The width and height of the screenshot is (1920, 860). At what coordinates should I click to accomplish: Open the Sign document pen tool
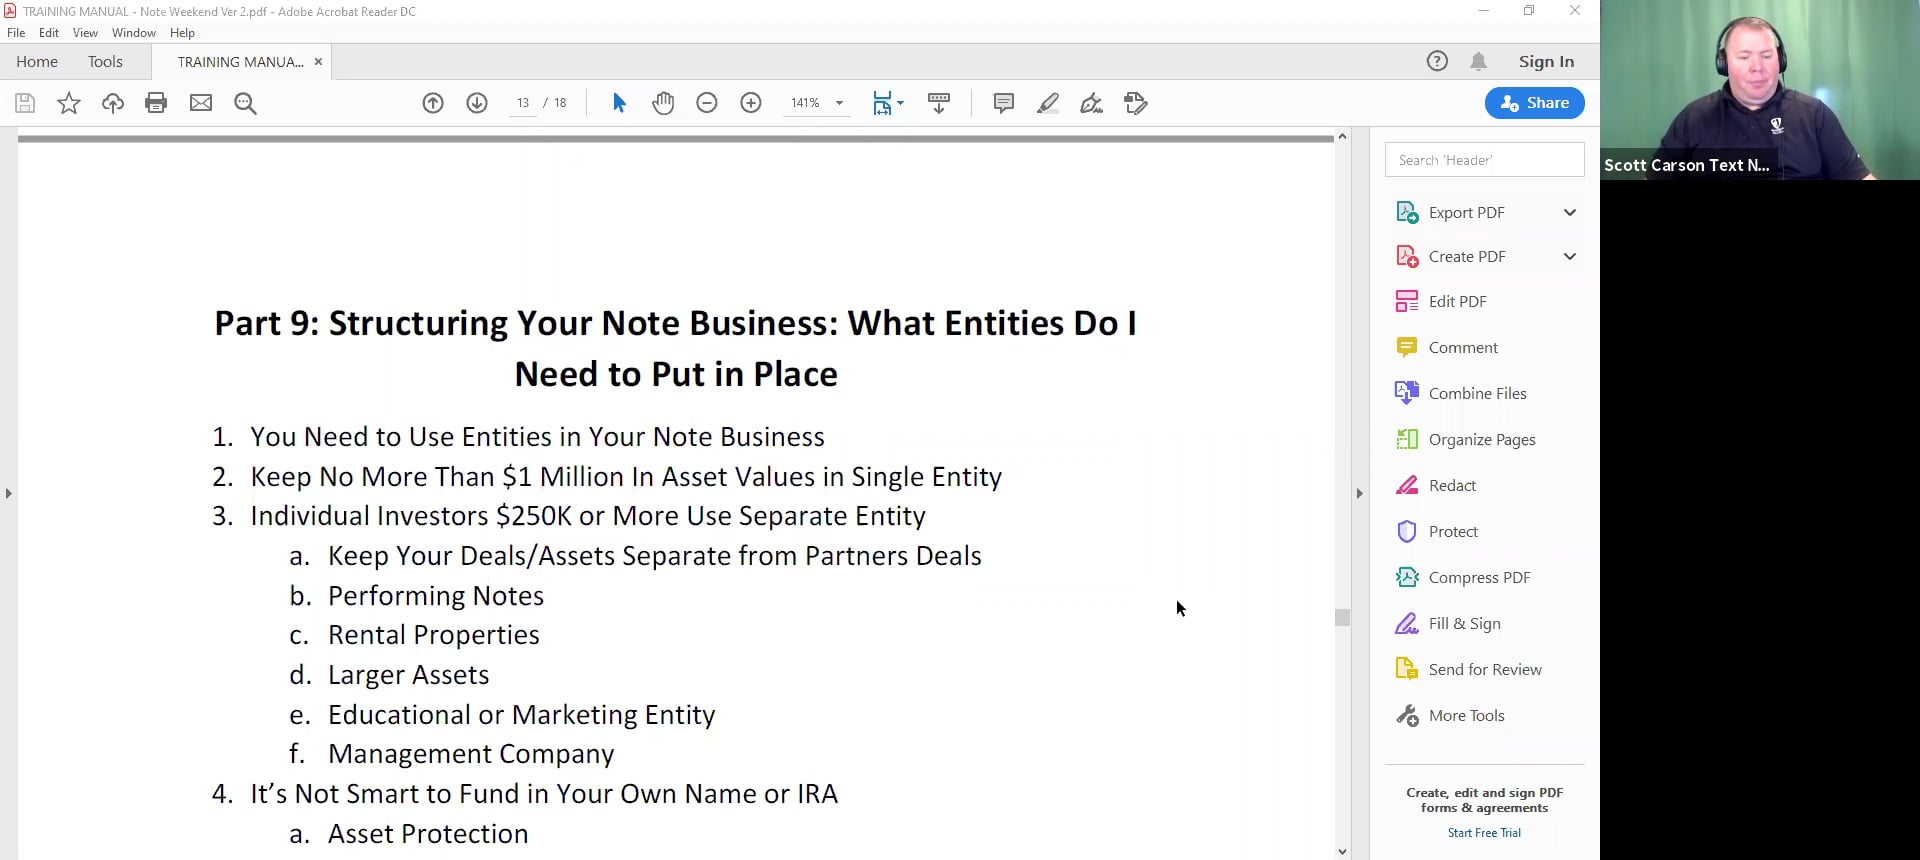click(1092, 103)
